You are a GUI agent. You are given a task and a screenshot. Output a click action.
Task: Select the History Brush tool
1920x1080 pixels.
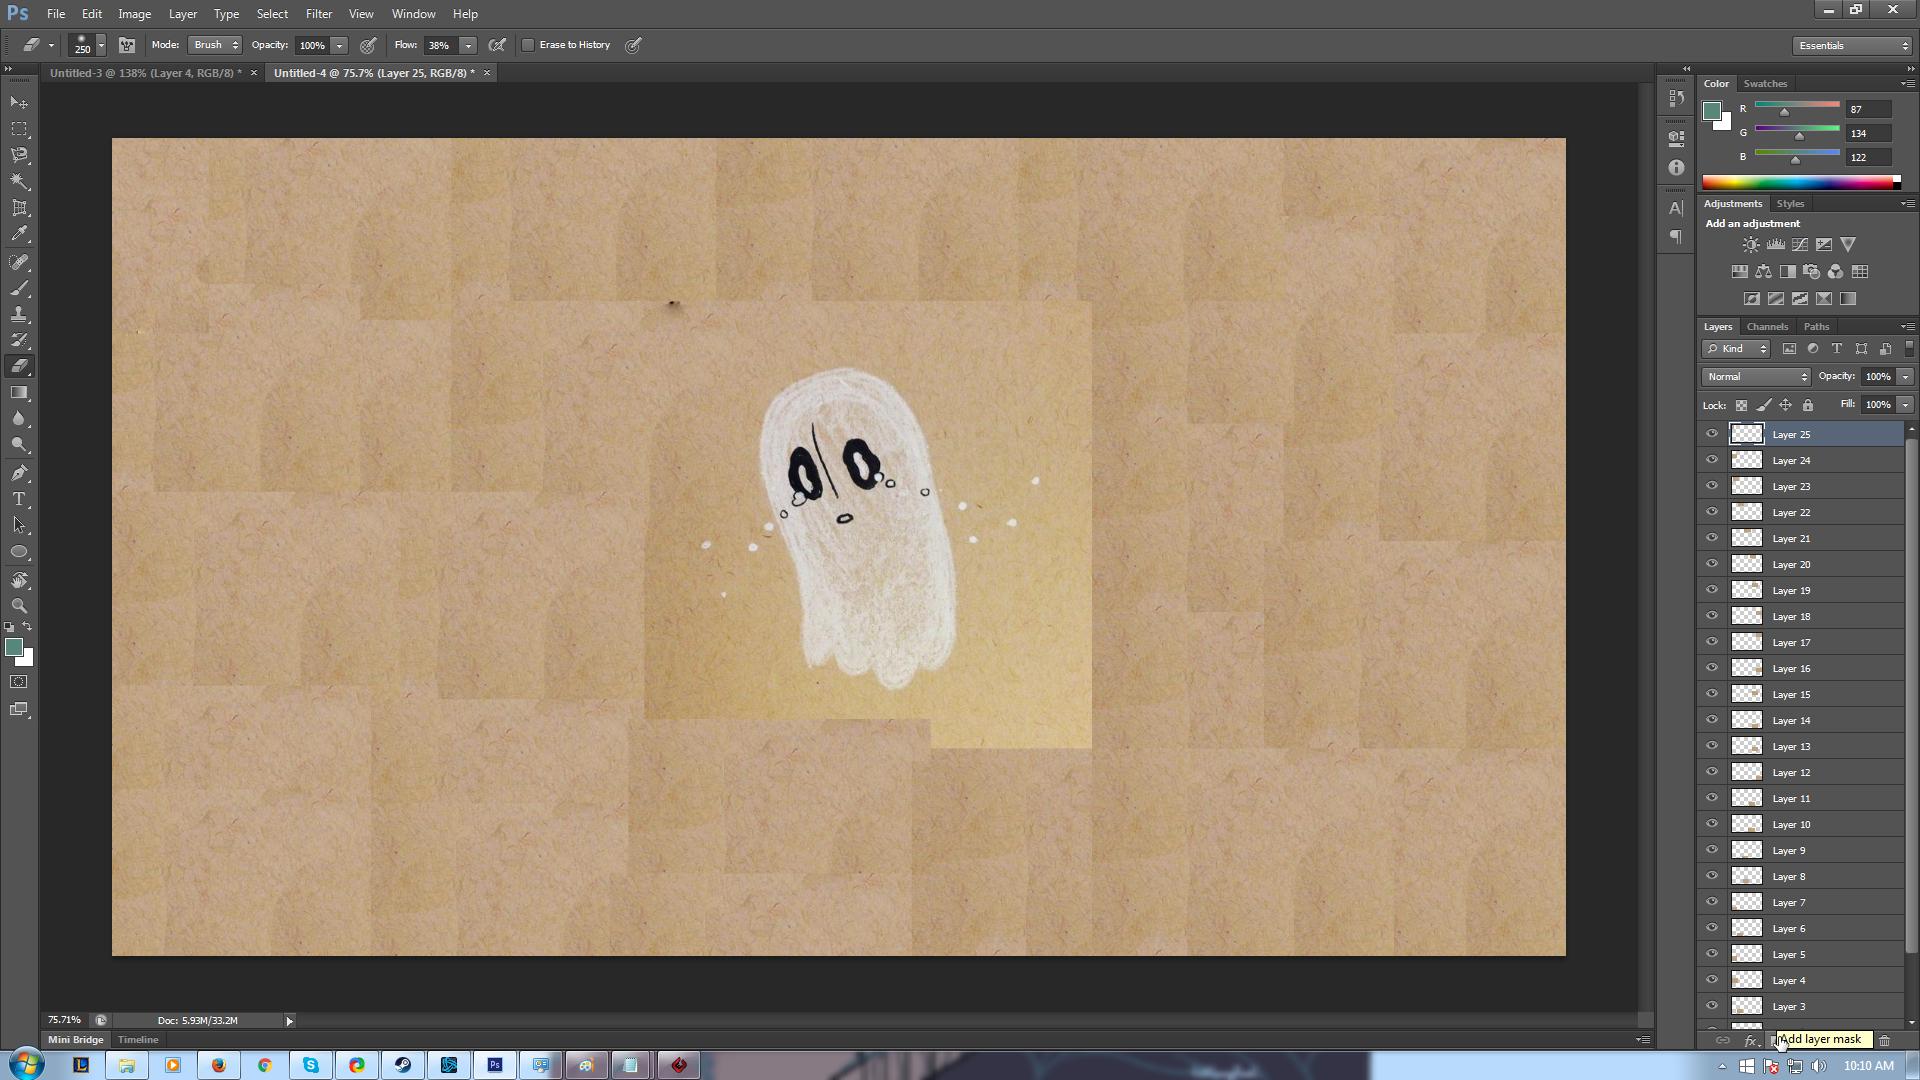19,340
